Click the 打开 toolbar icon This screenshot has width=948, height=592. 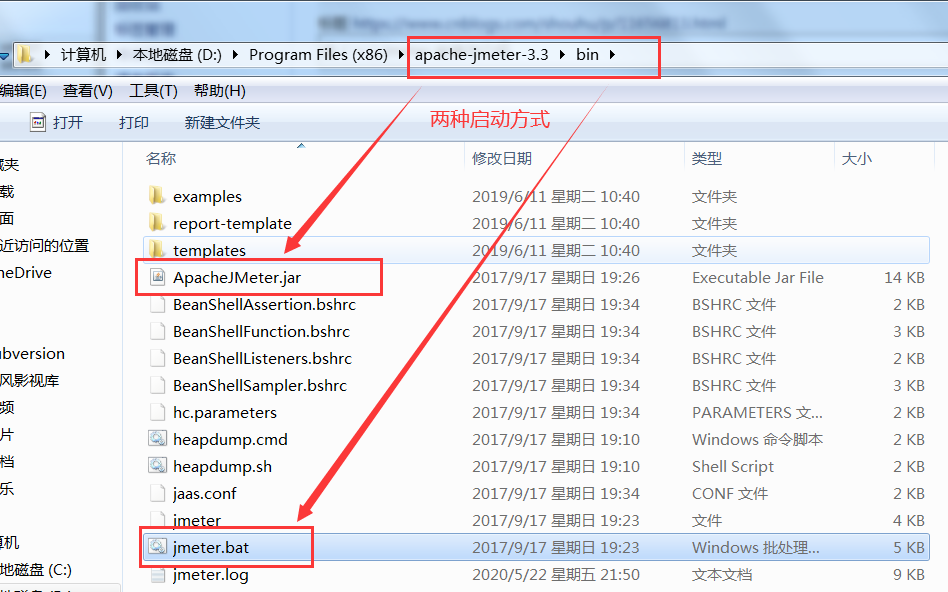click(37, 122)
